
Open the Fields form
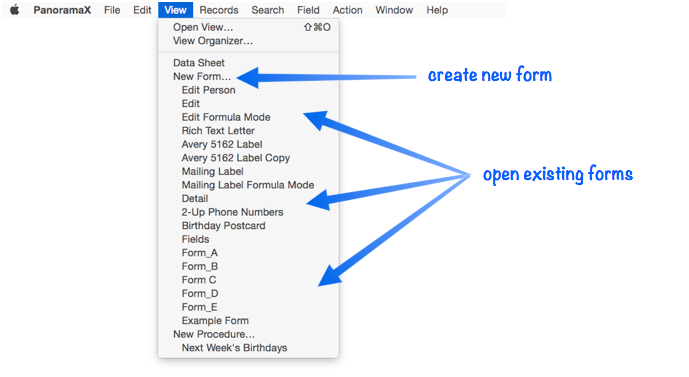click(x=249, y=239)
